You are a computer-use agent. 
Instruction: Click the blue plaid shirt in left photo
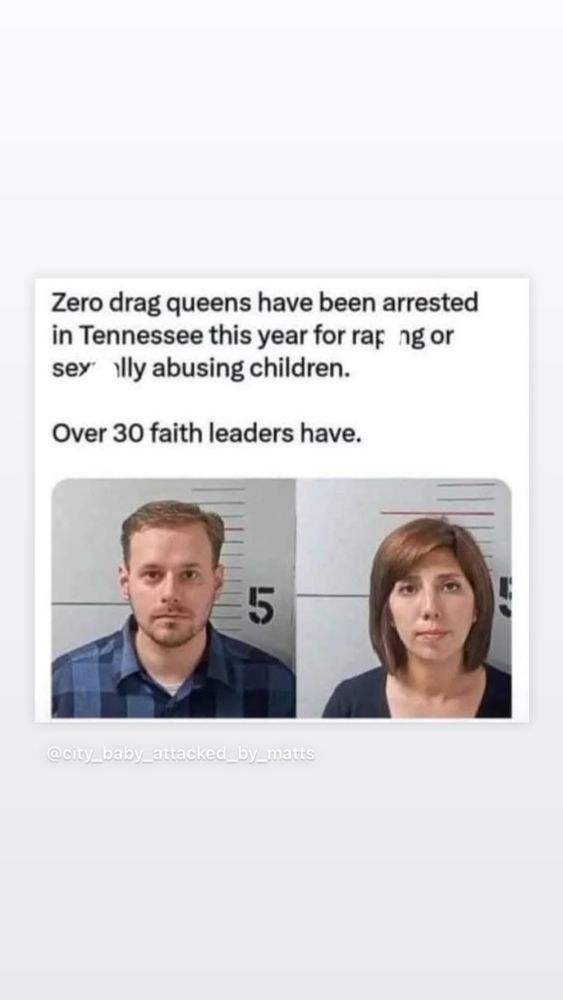(x=172, y=676)
